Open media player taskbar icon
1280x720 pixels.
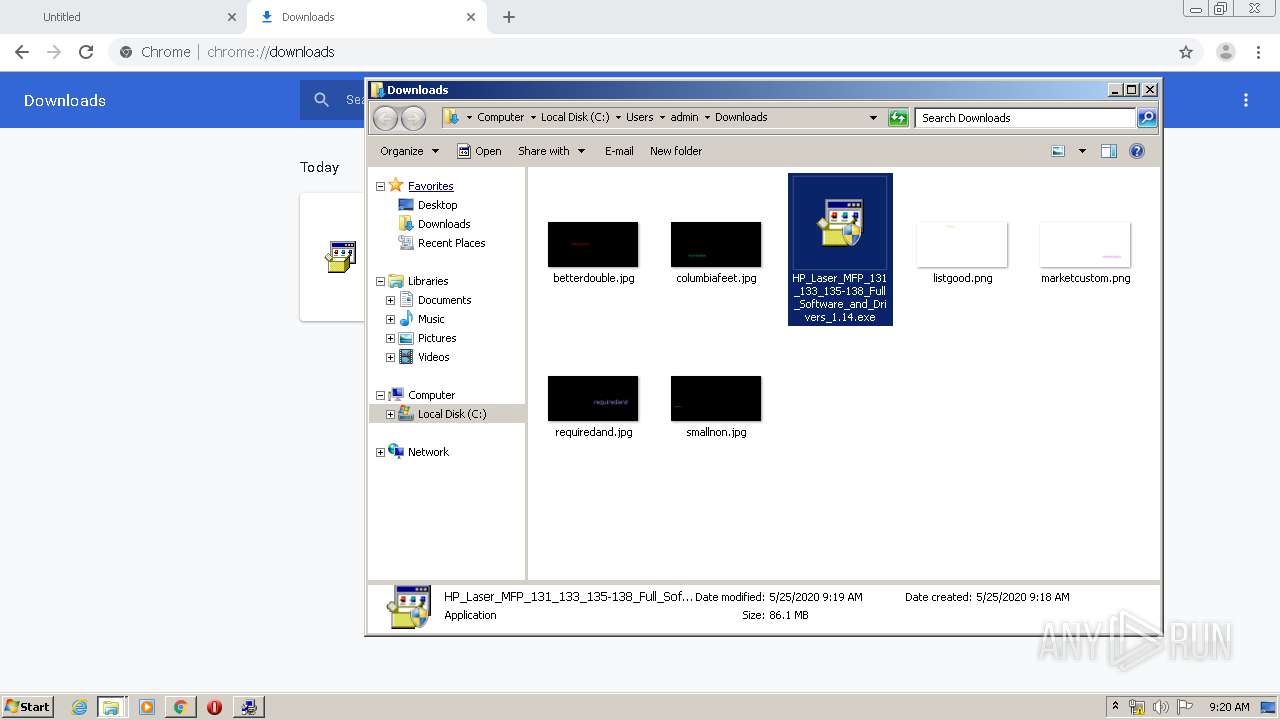click(x=147, y=707)
